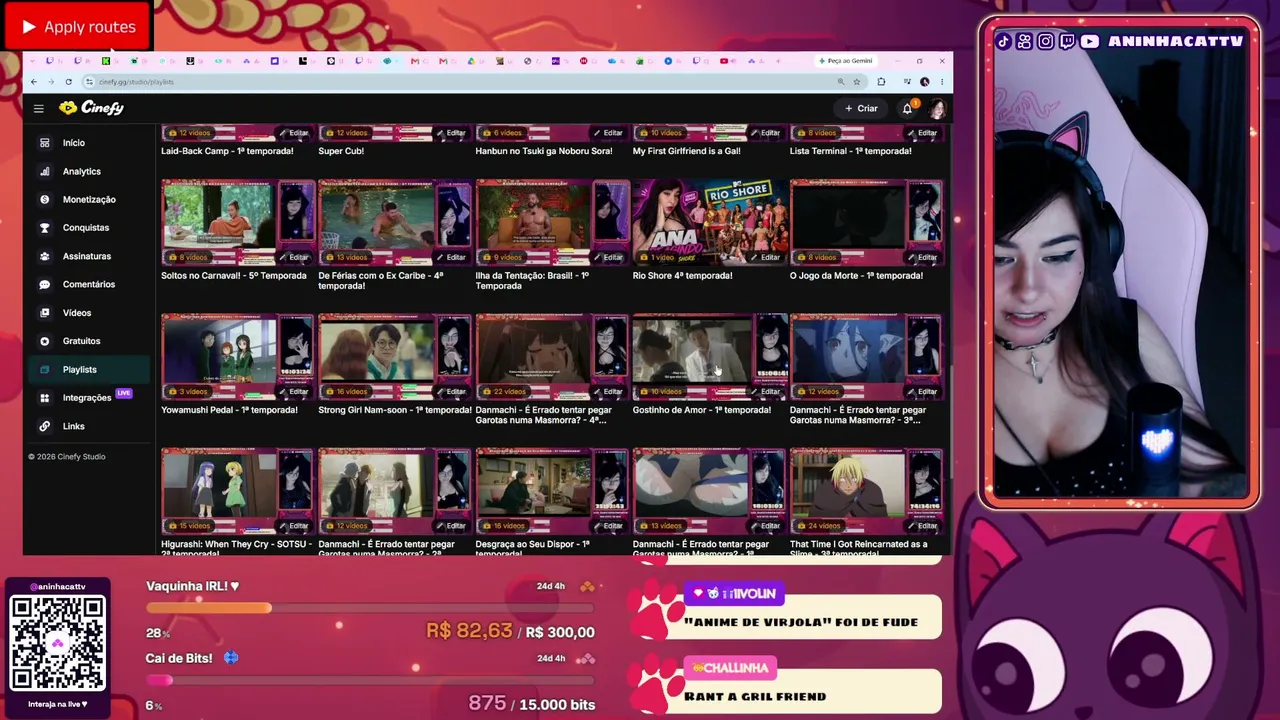
Task: Open the Laid-Back Camp playlist title
Action: pos(227,151)
